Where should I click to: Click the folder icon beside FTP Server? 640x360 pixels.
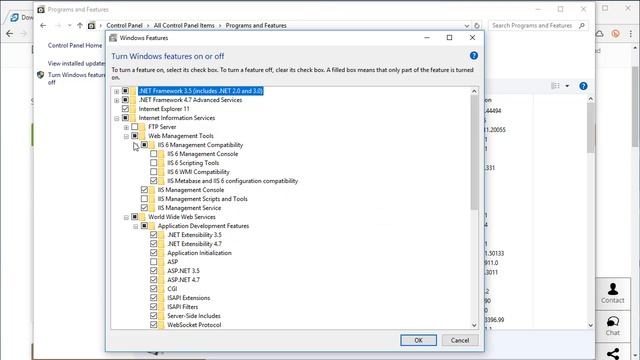click(142, 127)
